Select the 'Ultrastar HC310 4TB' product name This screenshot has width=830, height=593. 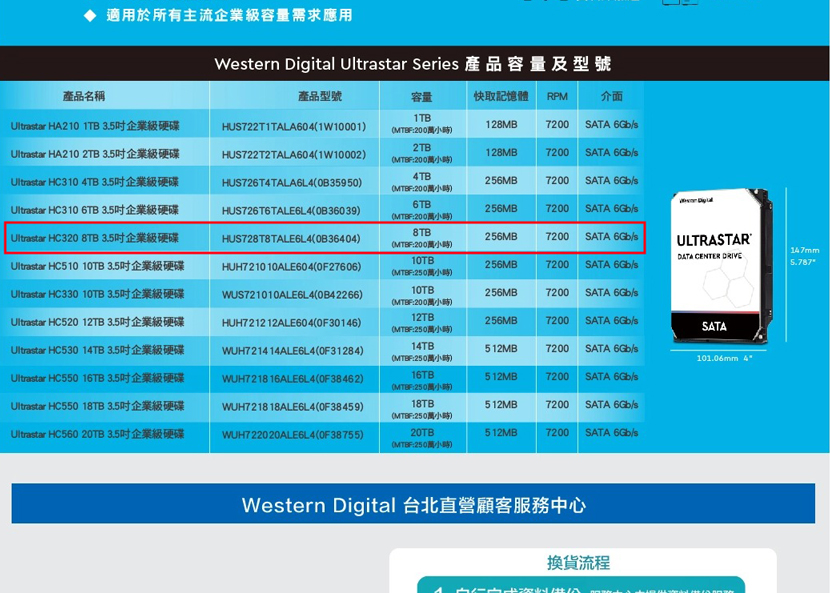click(95, 182)
